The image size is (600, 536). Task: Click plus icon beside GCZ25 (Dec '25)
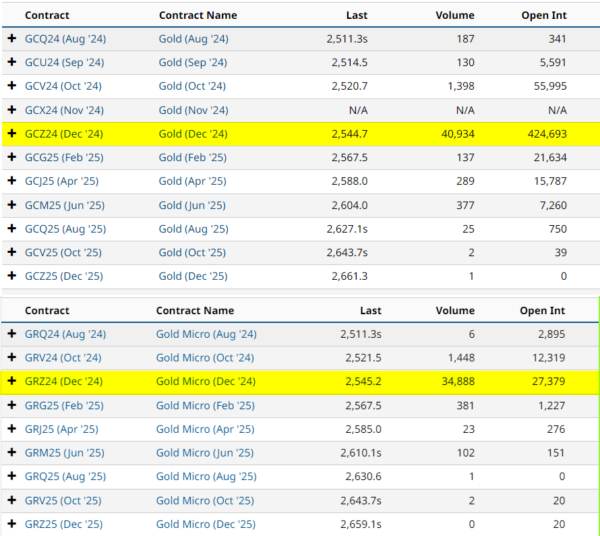[12, 276]
